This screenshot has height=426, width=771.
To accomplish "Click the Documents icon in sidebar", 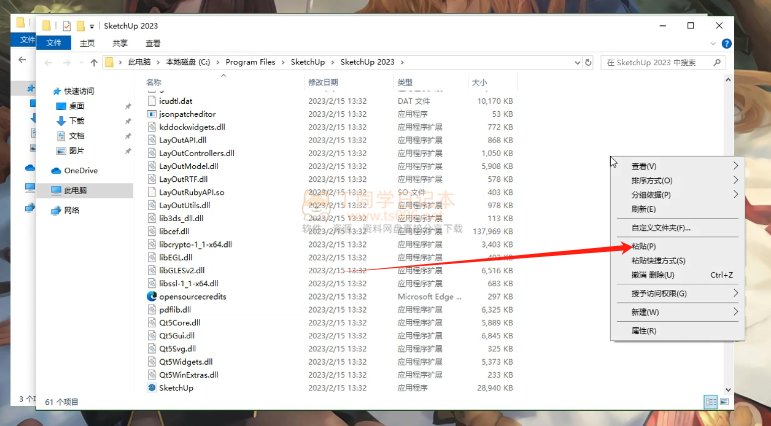I will coord(61,136).
